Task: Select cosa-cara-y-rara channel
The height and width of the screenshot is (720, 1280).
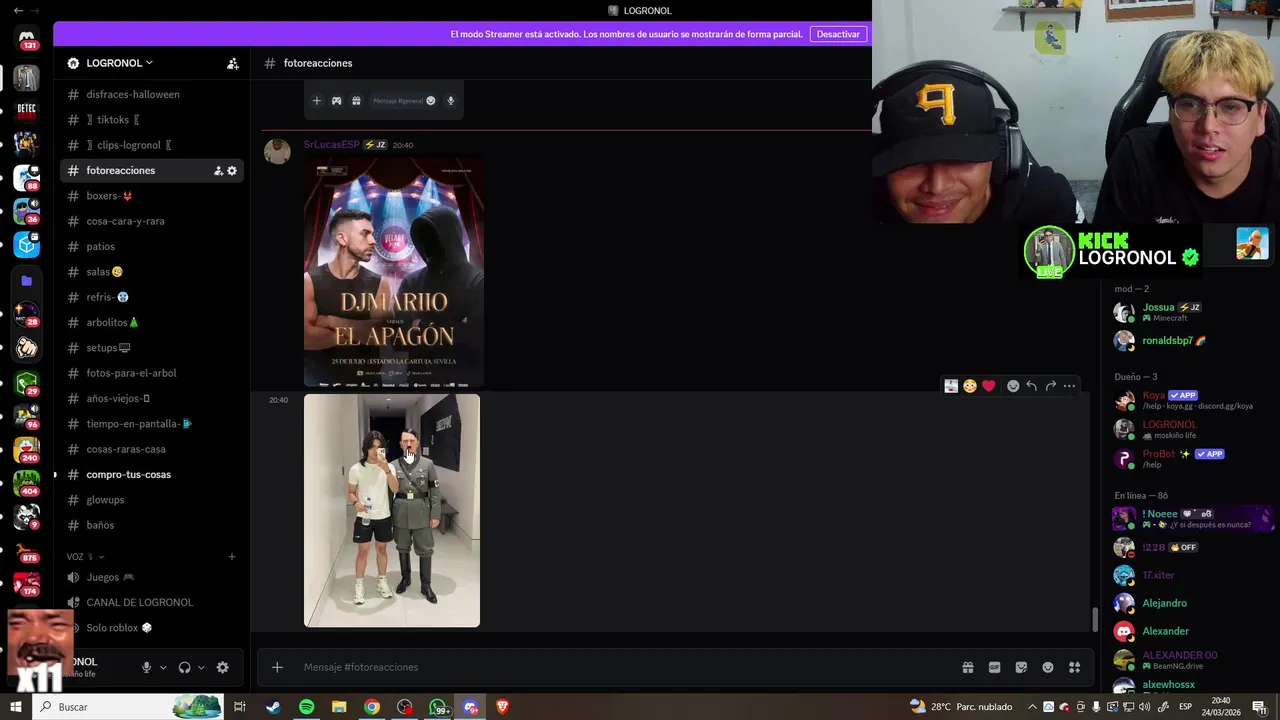Action: point(152,221)
